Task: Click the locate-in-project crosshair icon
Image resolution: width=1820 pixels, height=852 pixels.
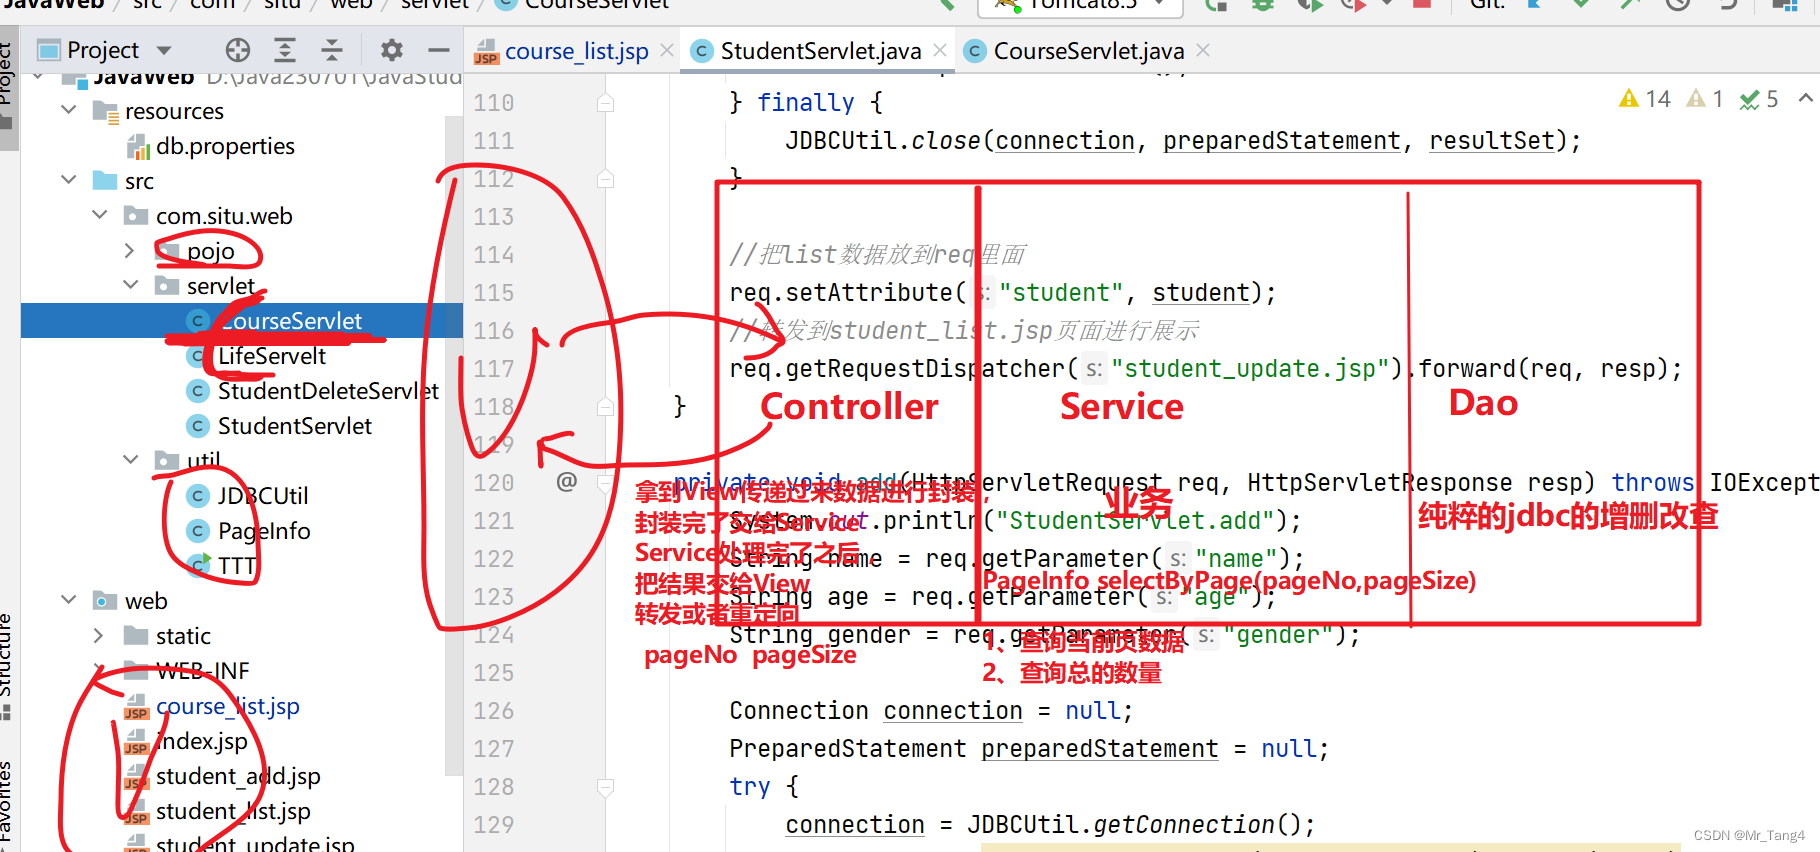Action: pyautogui.click(x=237, y=50)
